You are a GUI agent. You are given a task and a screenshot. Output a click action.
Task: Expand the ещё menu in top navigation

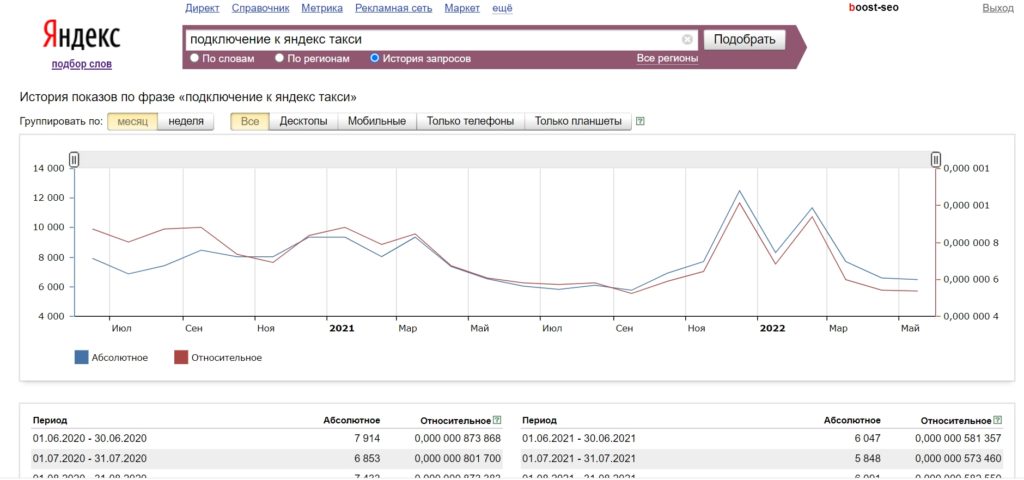[x=503, y=8]
